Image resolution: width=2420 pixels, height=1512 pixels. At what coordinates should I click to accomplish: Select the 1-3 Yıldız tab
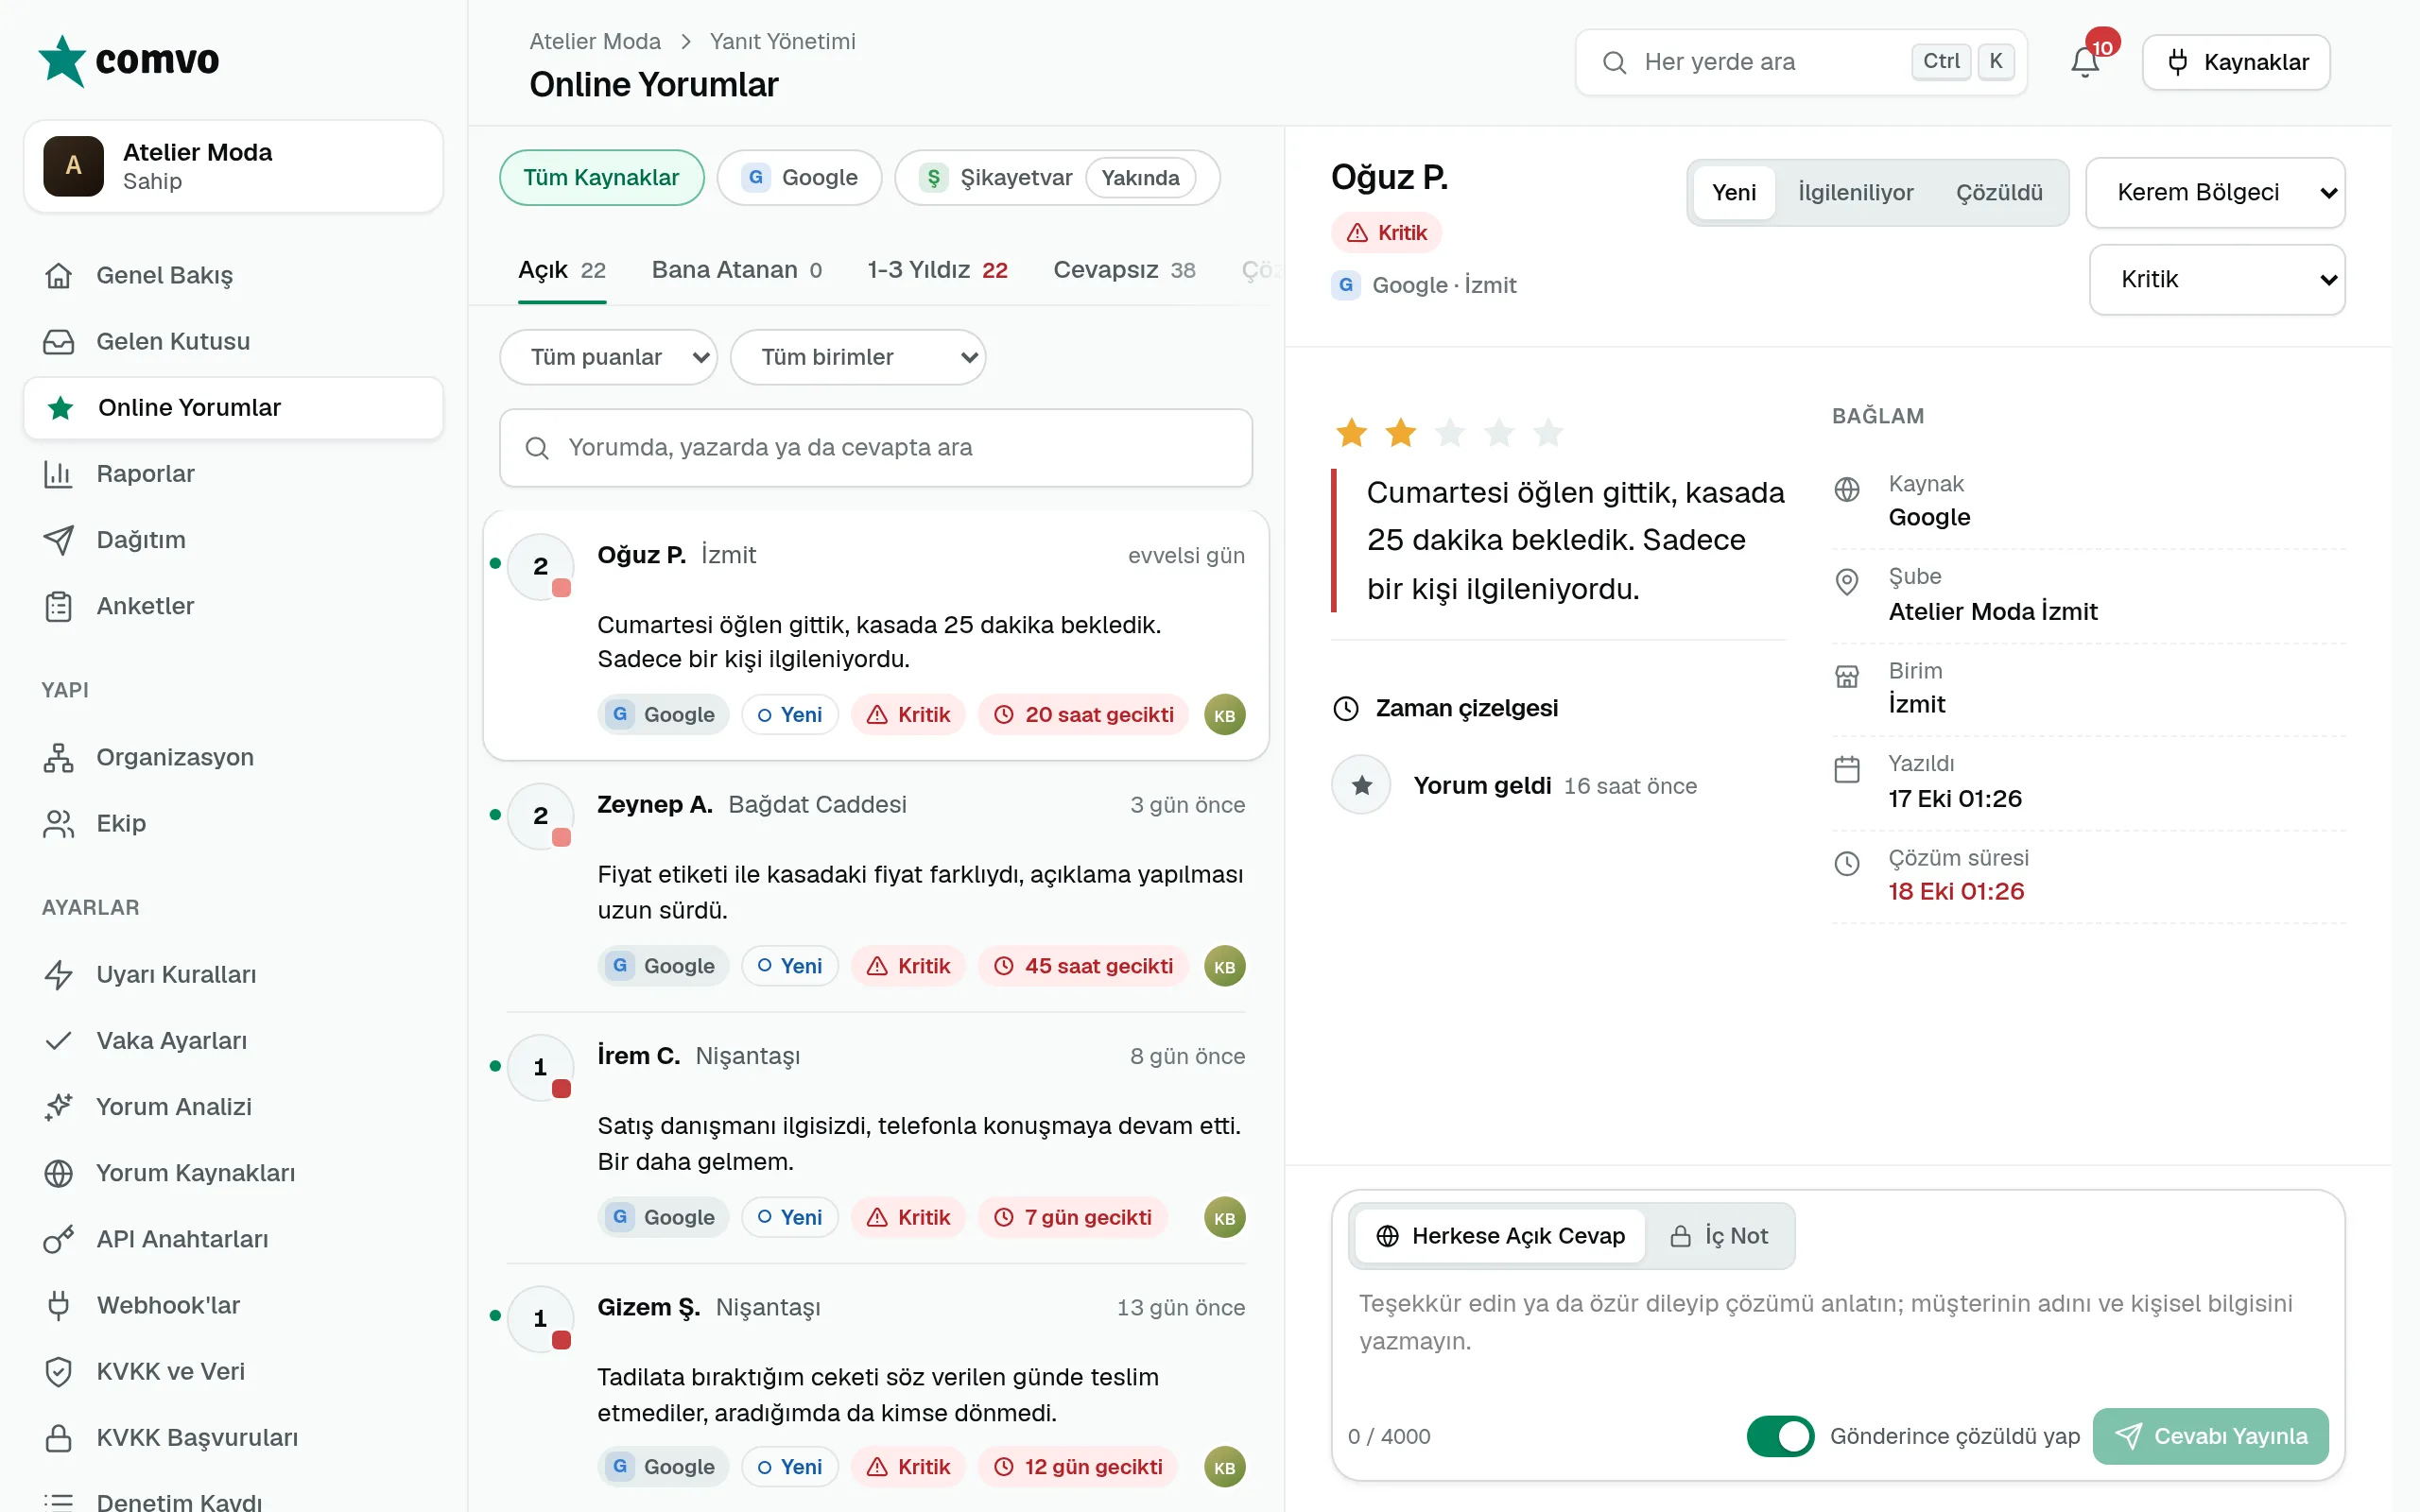click(x=937, y=270)
